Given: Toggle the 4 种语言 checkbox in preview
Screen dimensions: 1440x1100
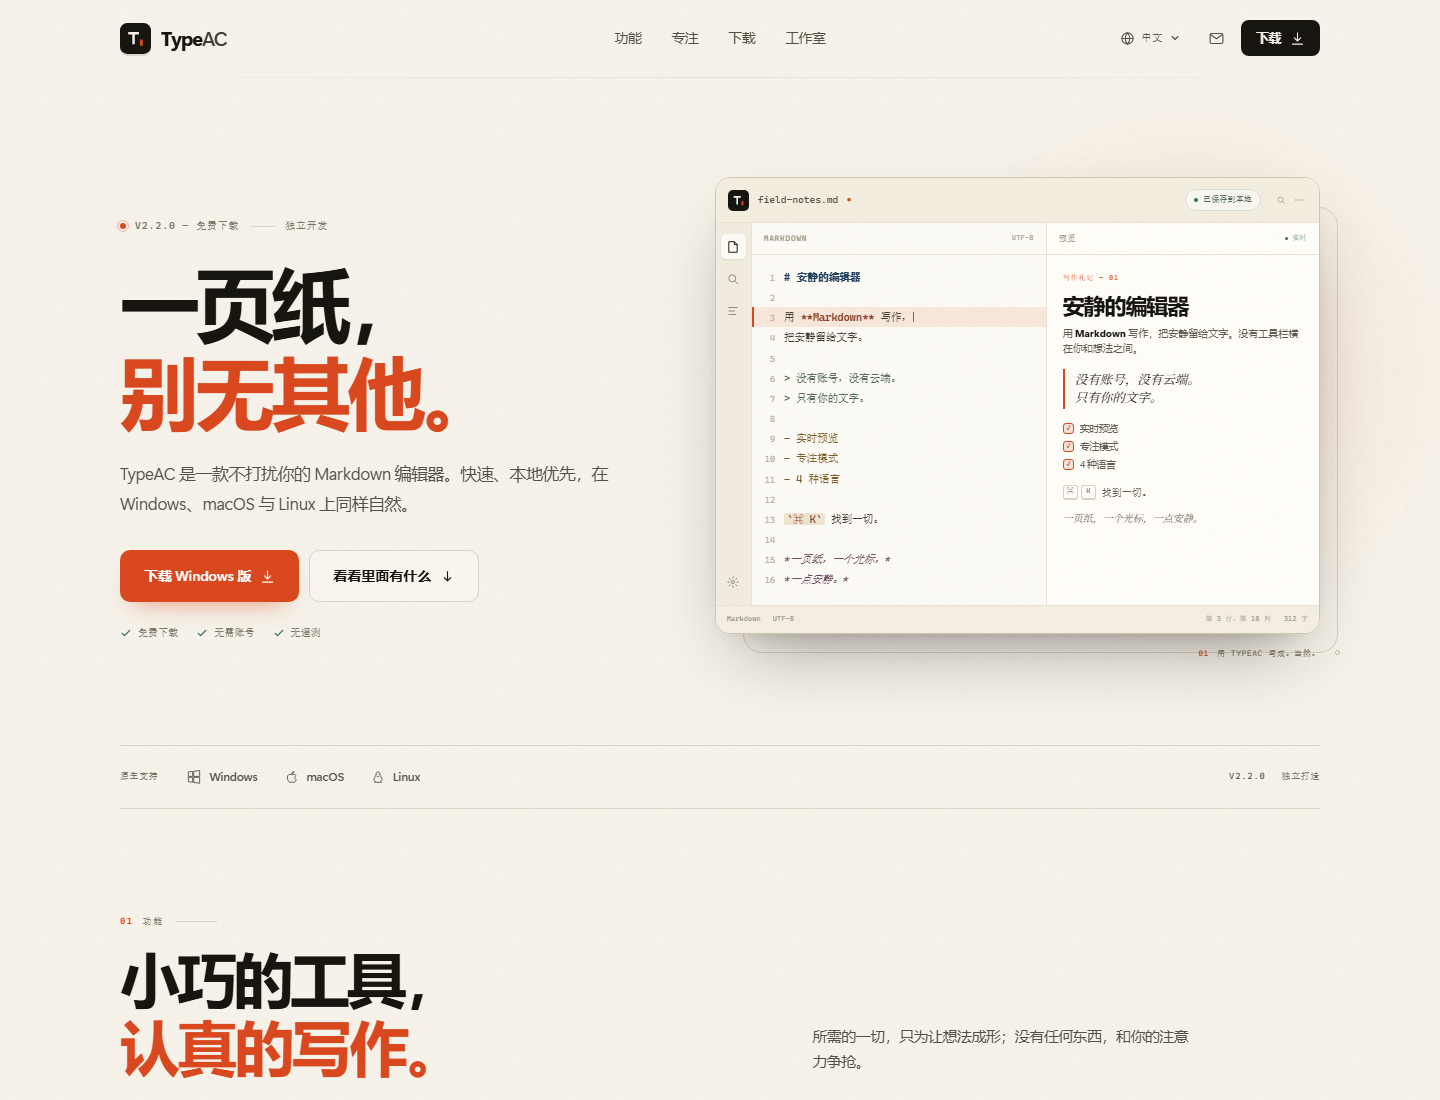Looking at the screenshot, I should (1068, 464).
